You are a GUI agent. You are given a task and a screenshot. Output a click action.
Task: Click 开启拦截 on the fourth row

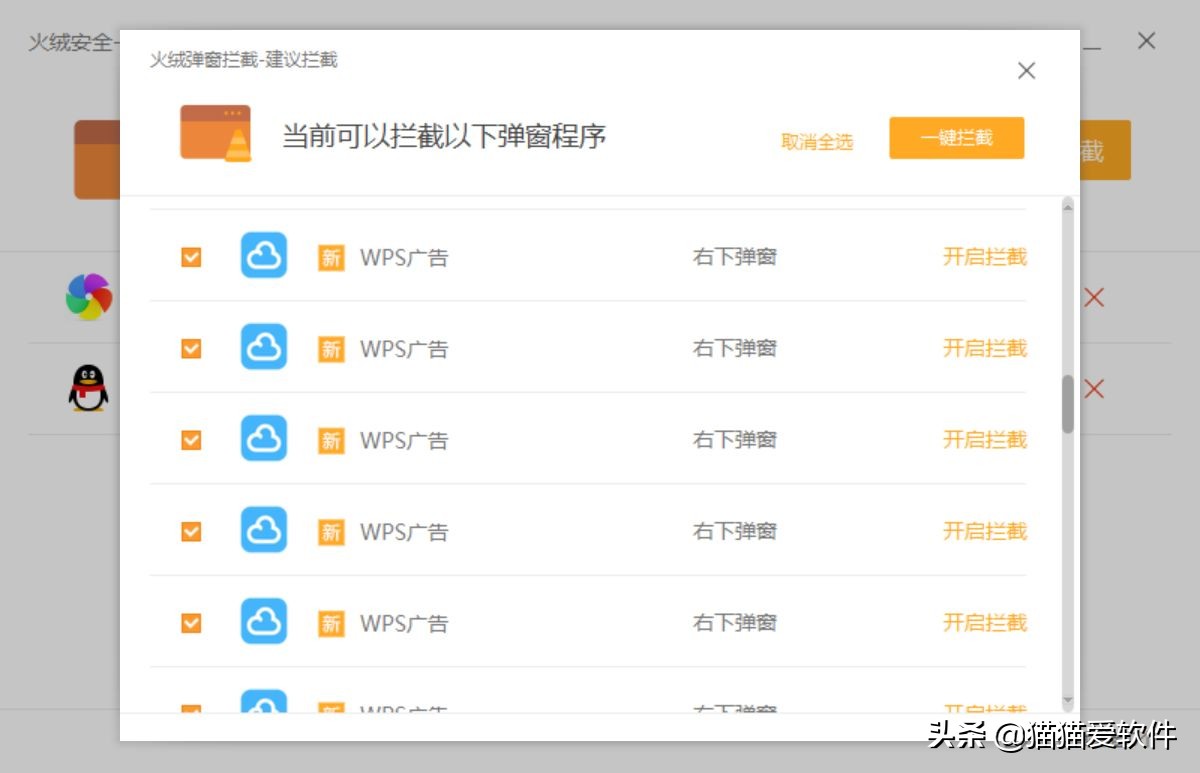(984, 531)
